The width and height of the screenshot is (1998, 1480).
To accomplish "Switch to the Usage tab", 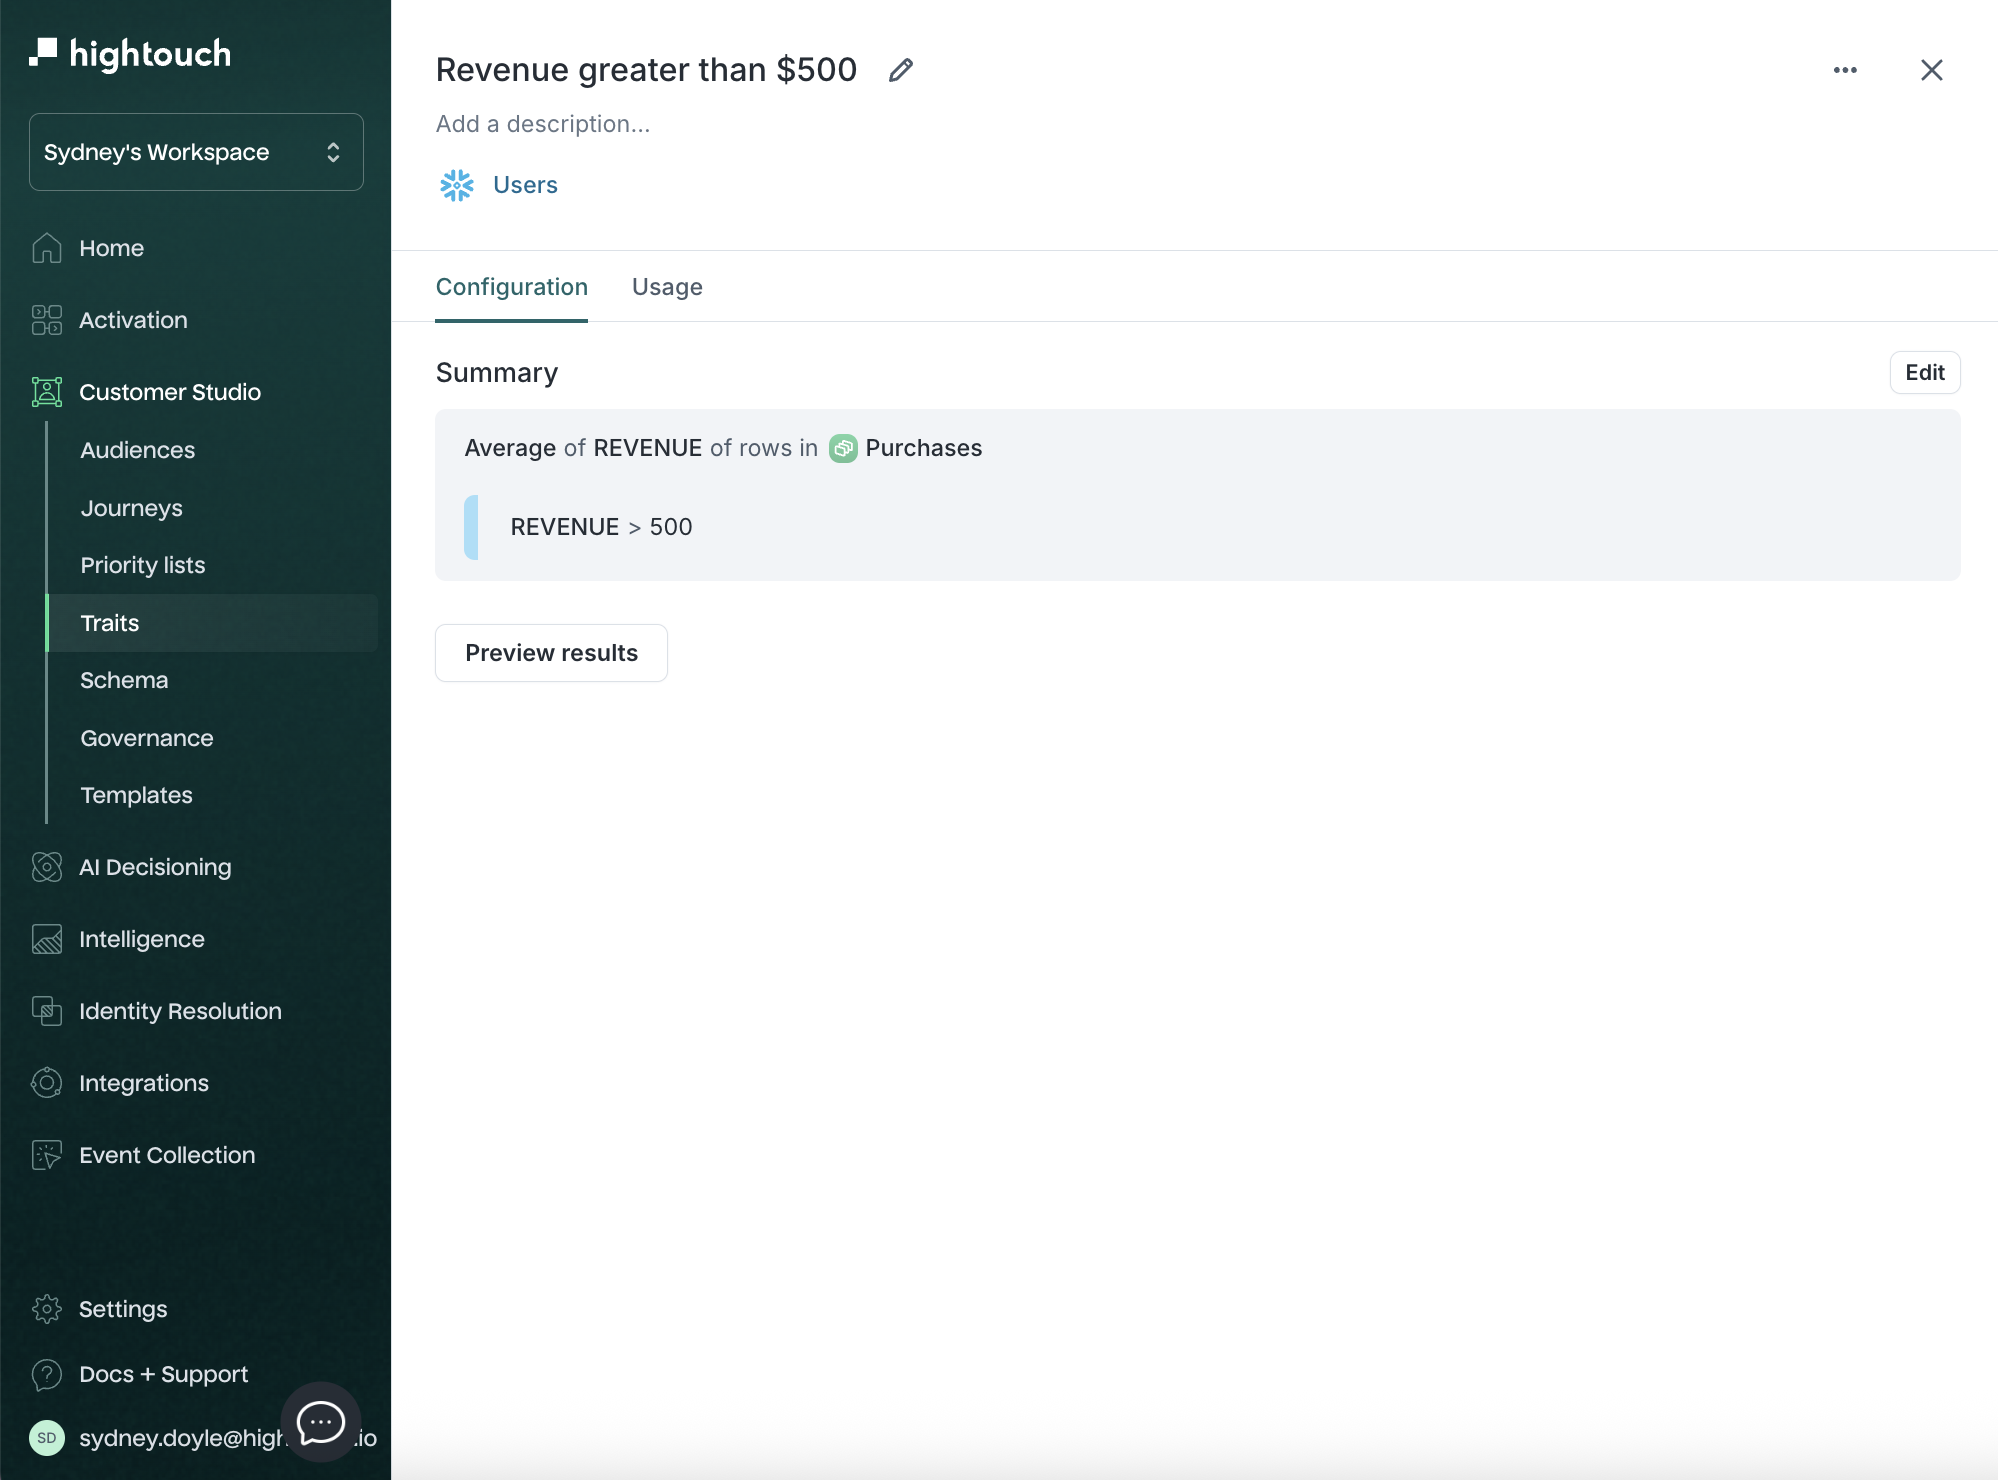I will coord(667,287).
